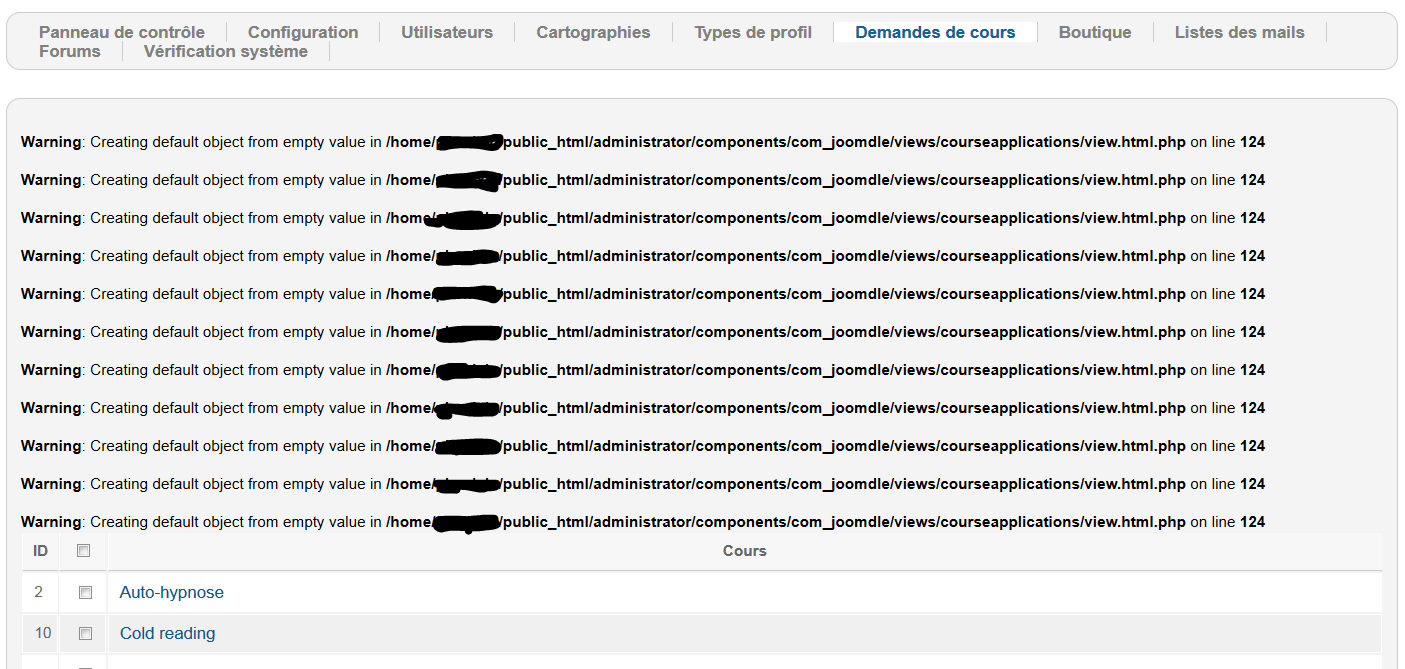Open the Auto-hypnose course link

coord(171,593)
